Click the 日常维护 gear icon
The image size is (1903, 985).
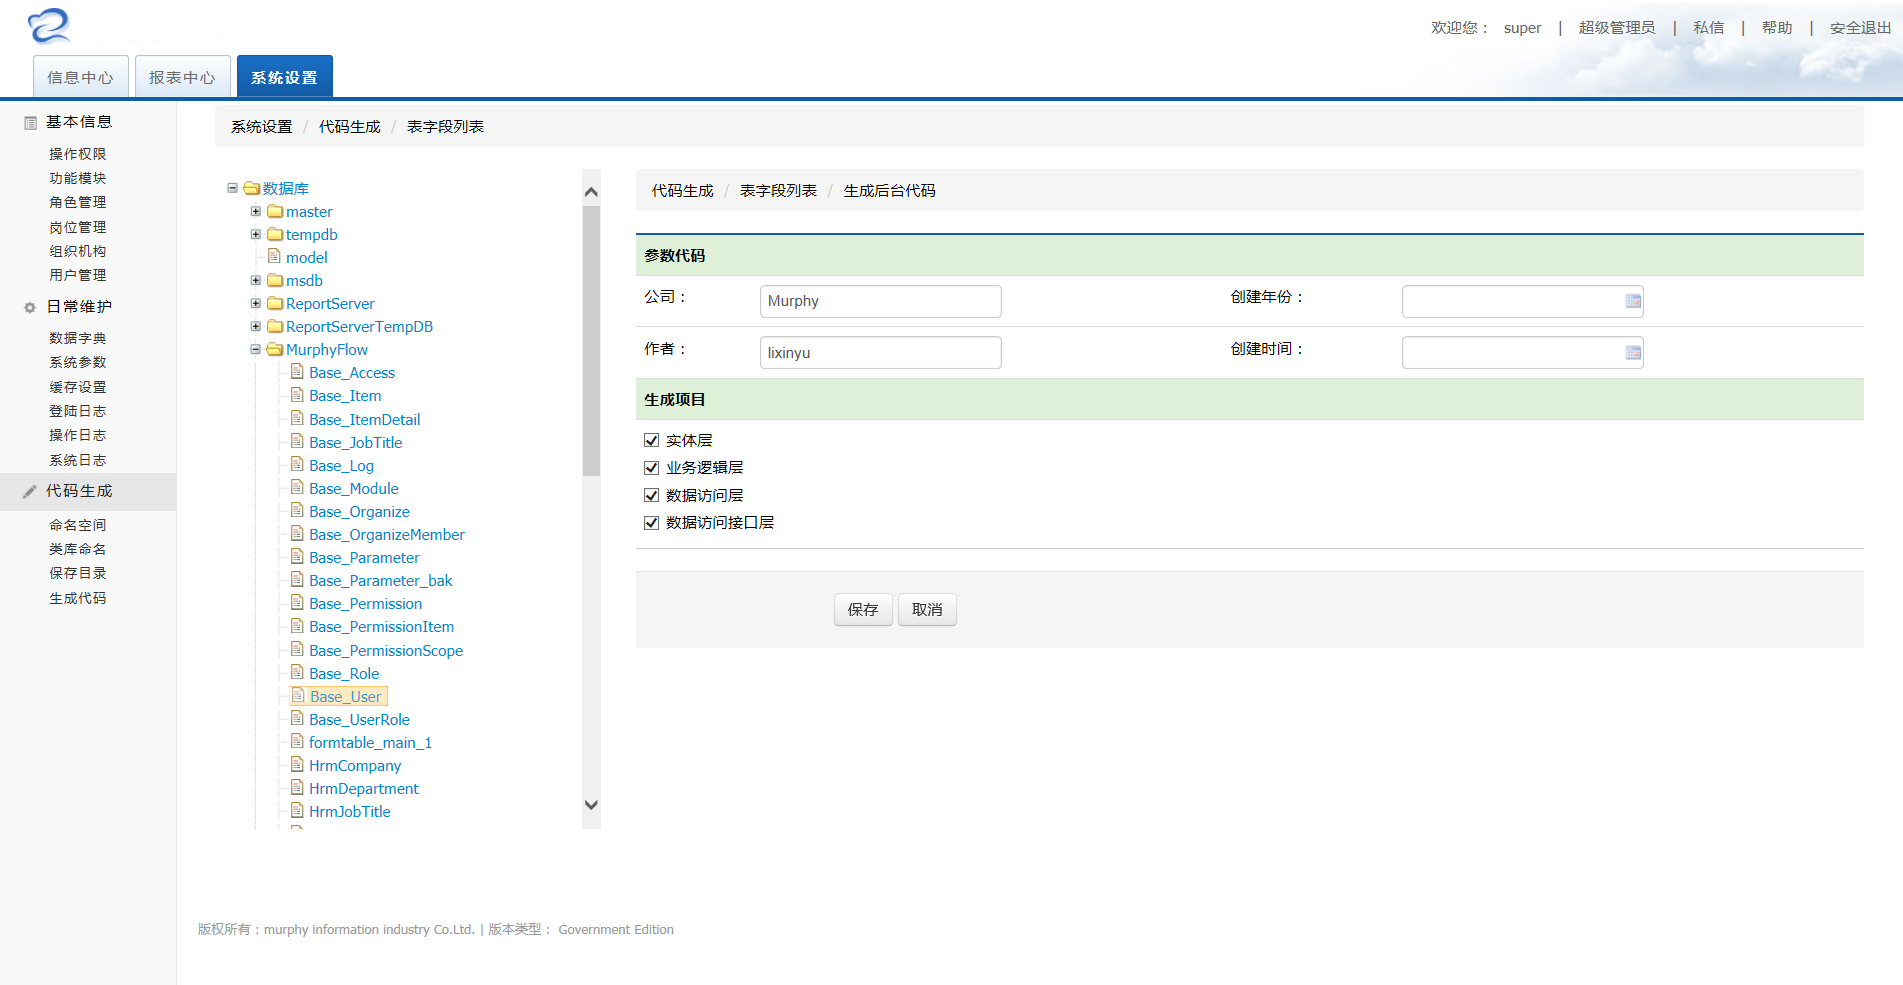pyautogui.click(x=30, y=307)
